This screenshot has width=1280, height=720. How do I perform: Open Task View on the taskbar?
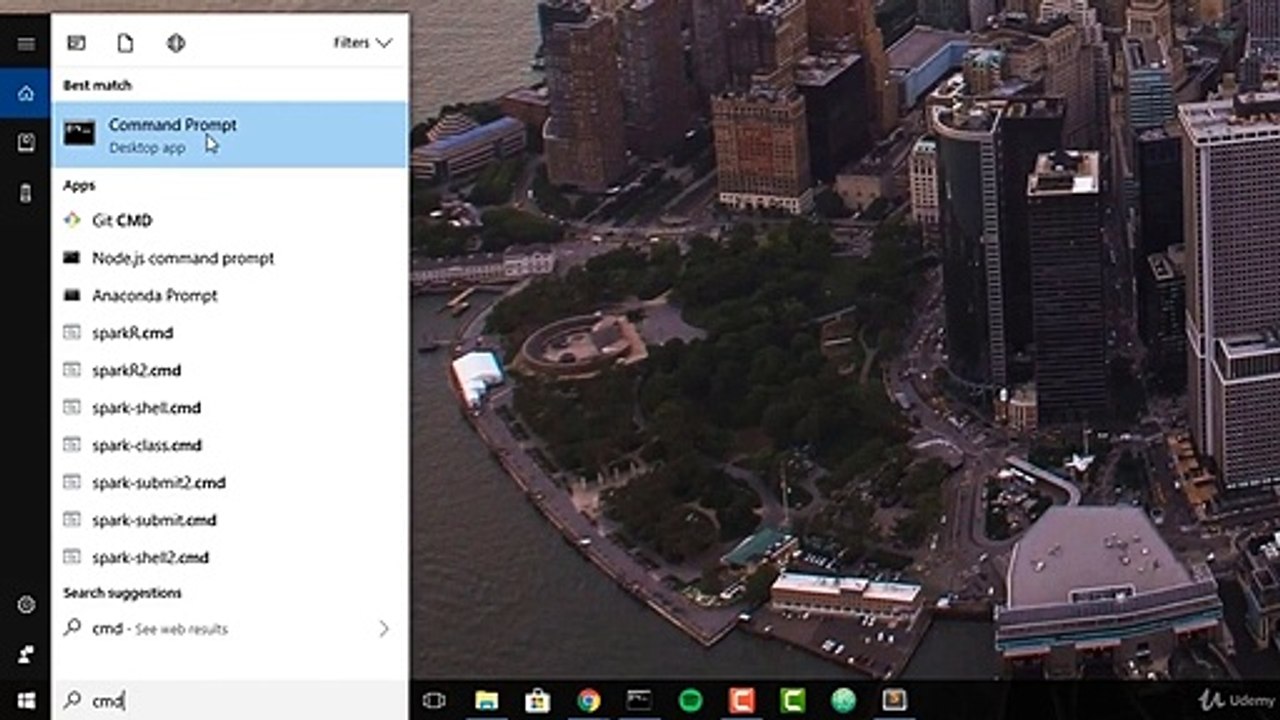(x=434, y=701)
